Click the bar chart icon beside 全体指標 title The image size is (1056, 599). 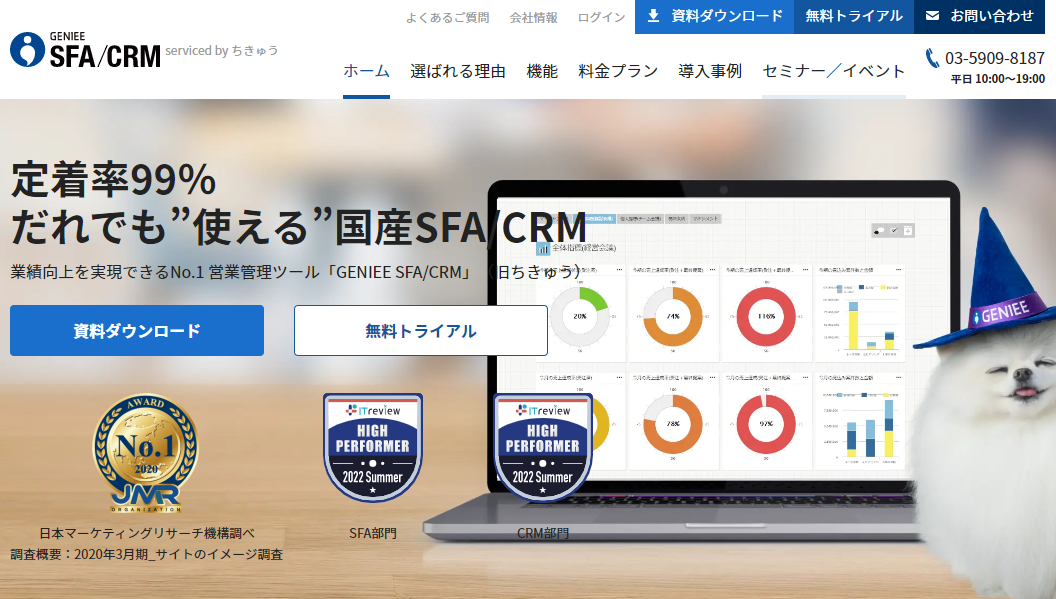click(x=543, y=248)
